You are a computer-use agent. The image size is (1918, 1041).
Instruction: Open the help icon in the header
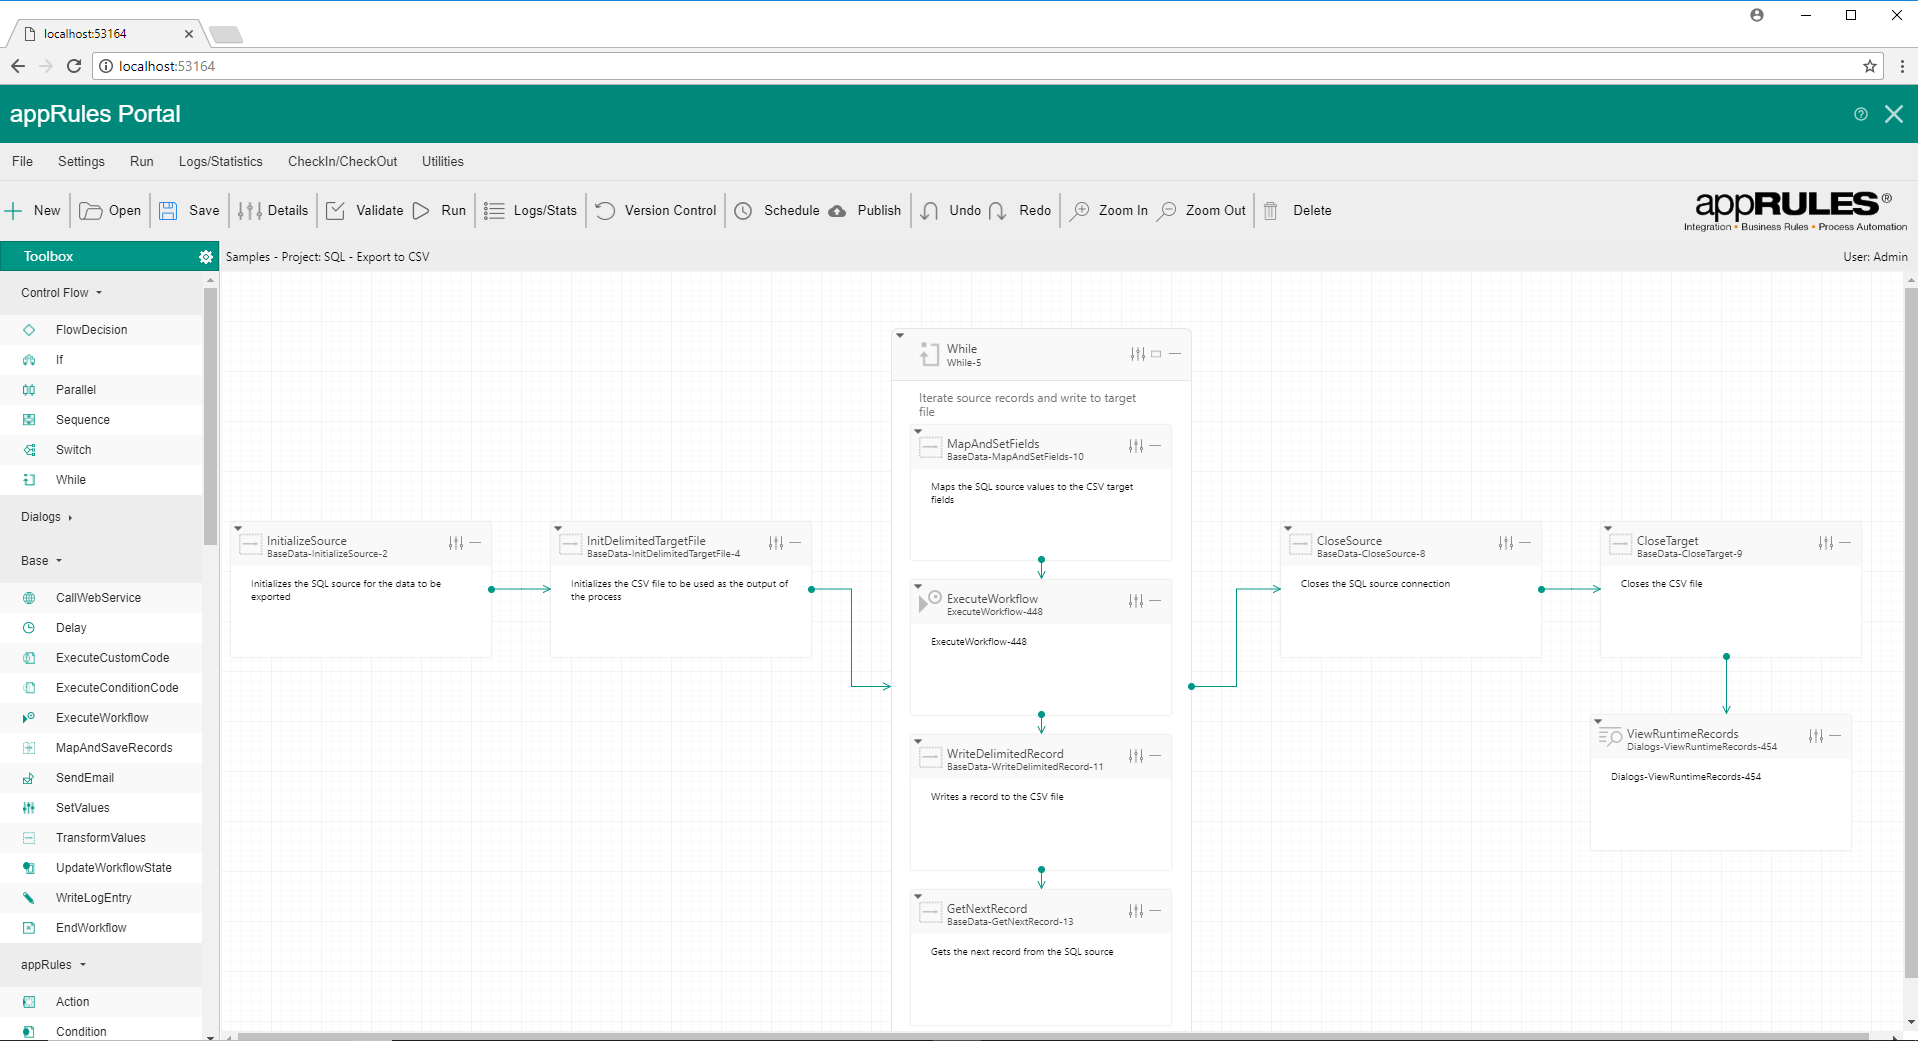tap(1860, 114)
